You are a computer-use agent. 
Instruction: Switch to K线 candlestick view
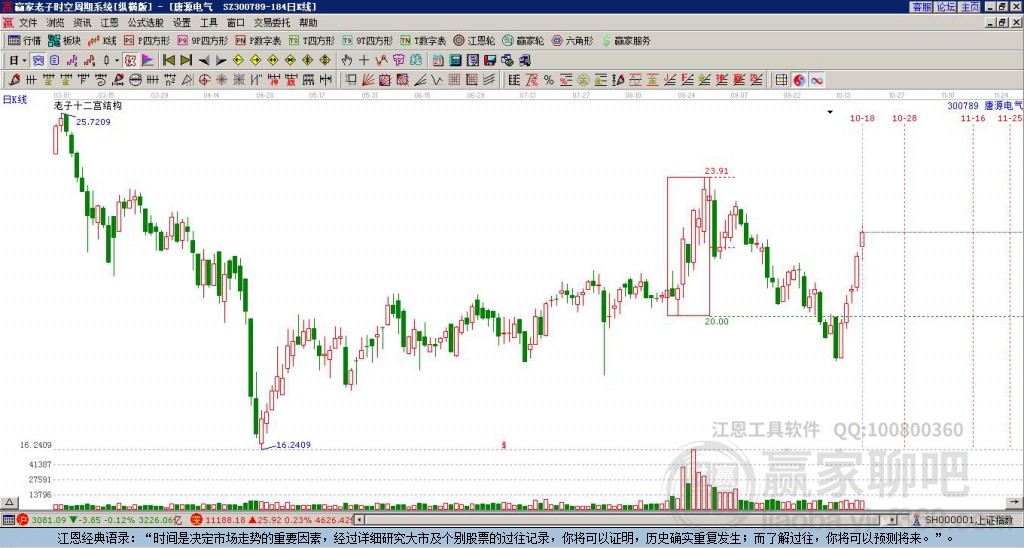coord(102,40)
